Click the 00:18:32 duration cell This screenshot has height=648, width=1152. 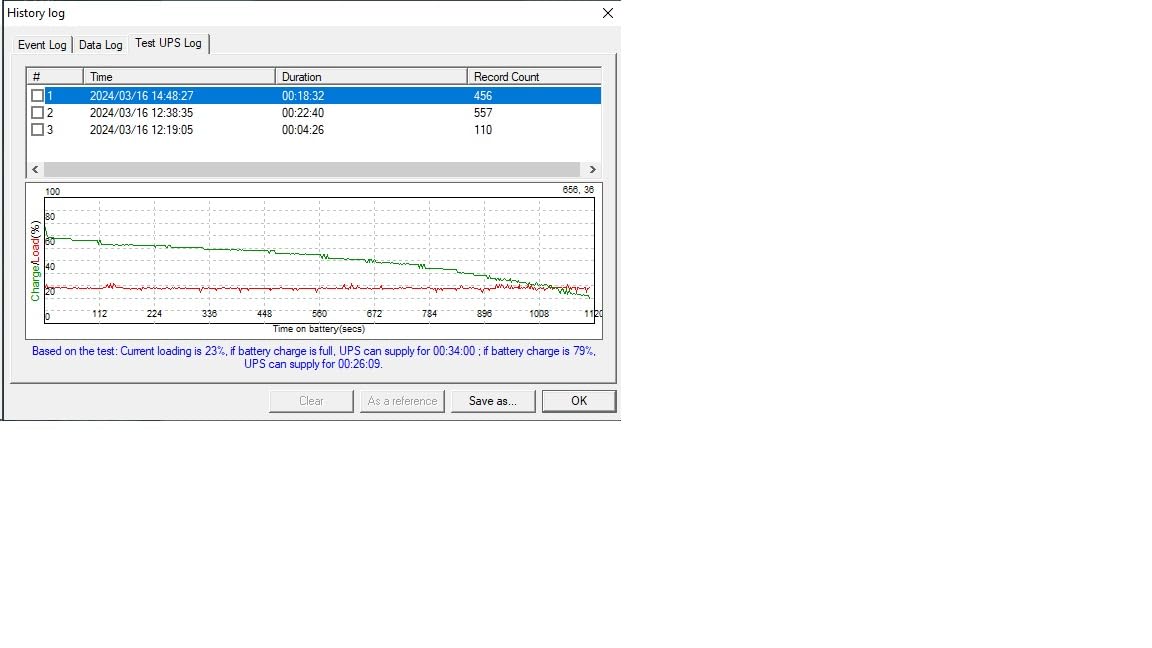[303, 96]
